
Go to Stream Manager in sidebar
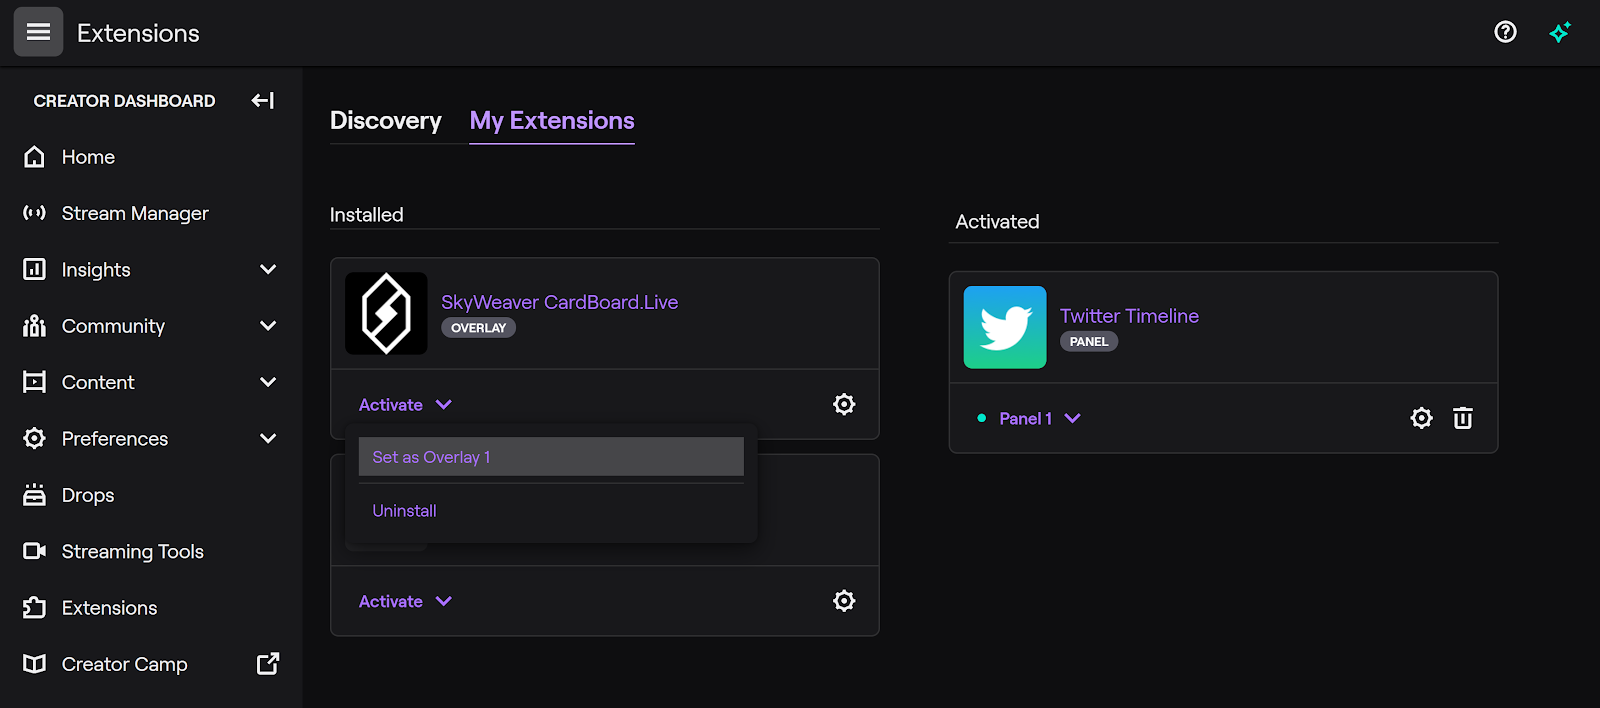tap(135, 213)
